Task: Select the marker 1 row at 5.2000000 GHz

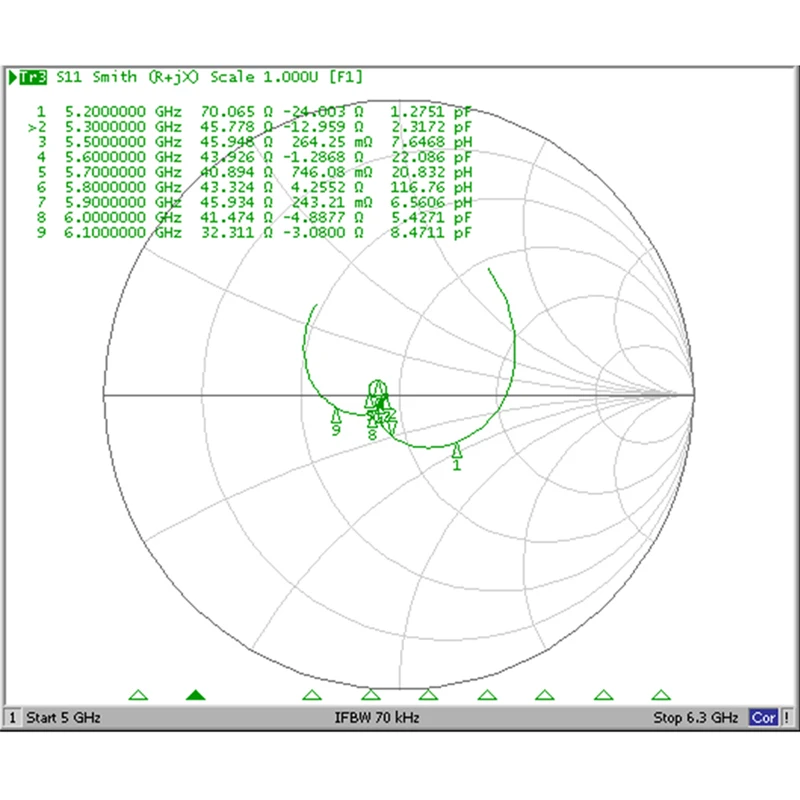Action: click(253, 112)
